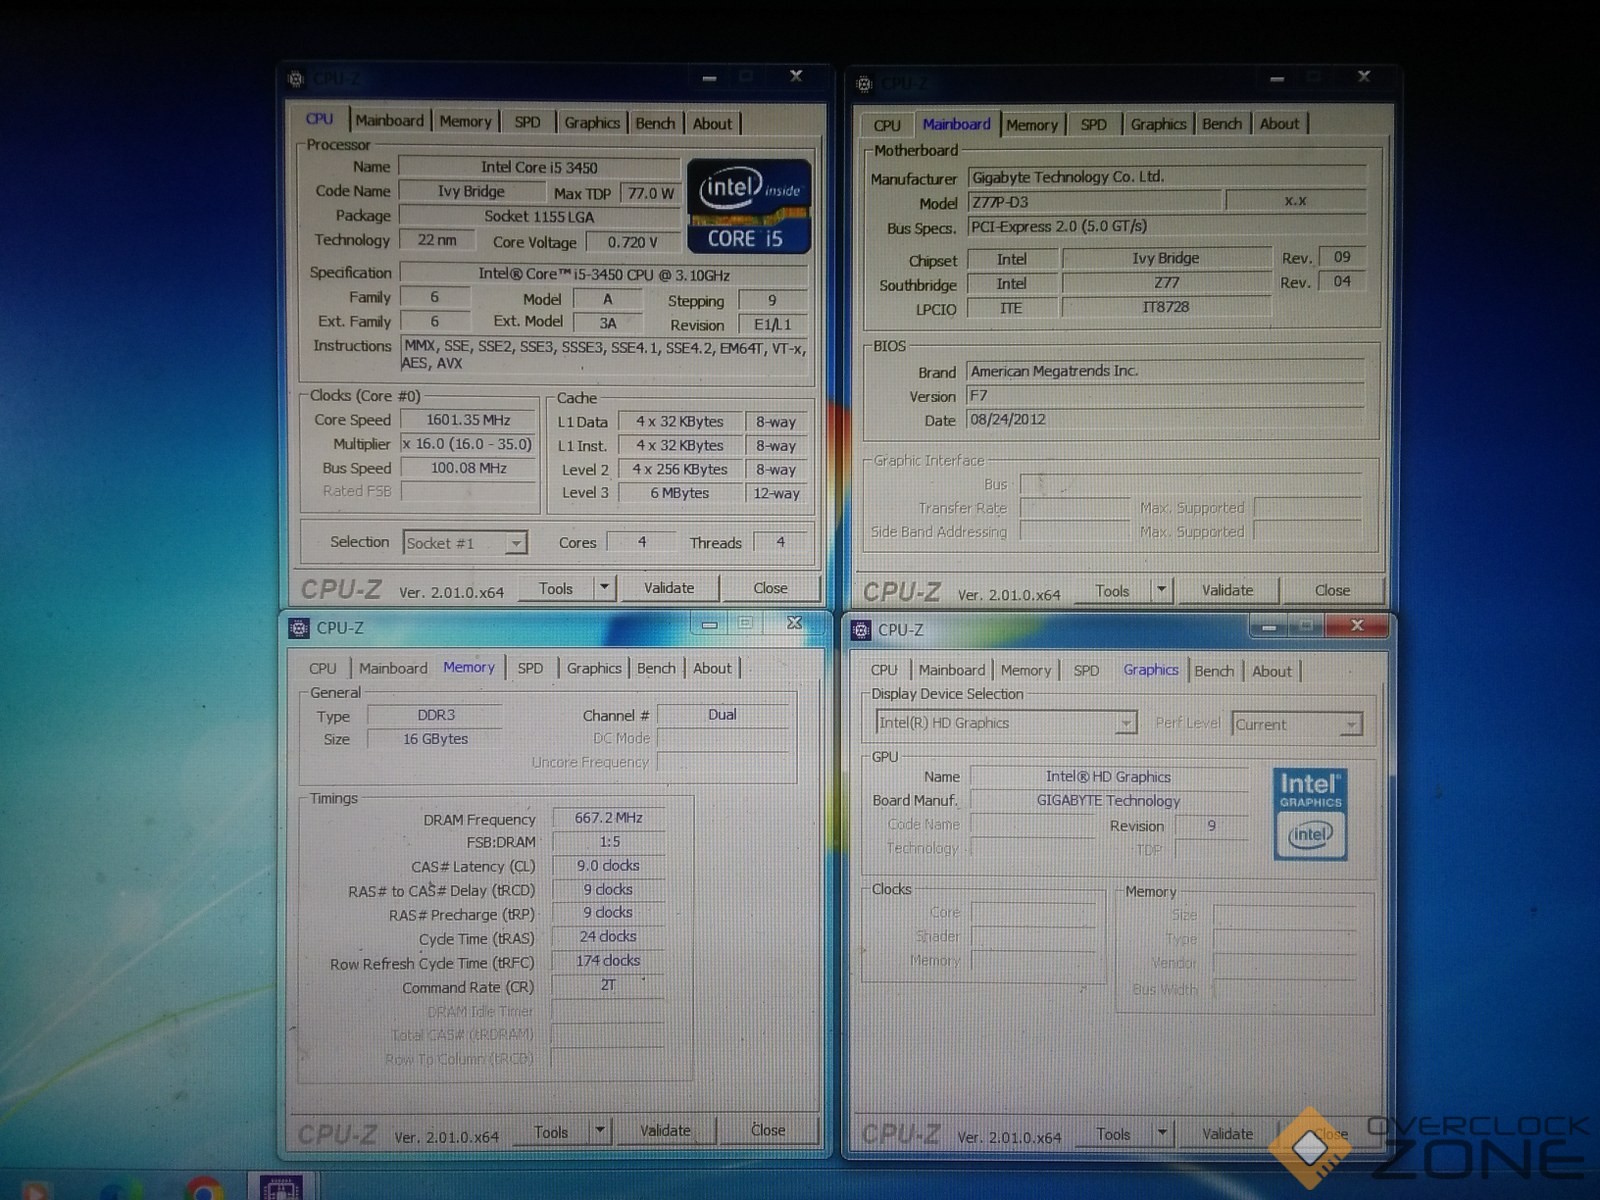Go to SPD tab in Memory window
This screenshot has width=1600, height=1200.
[530, 668]
